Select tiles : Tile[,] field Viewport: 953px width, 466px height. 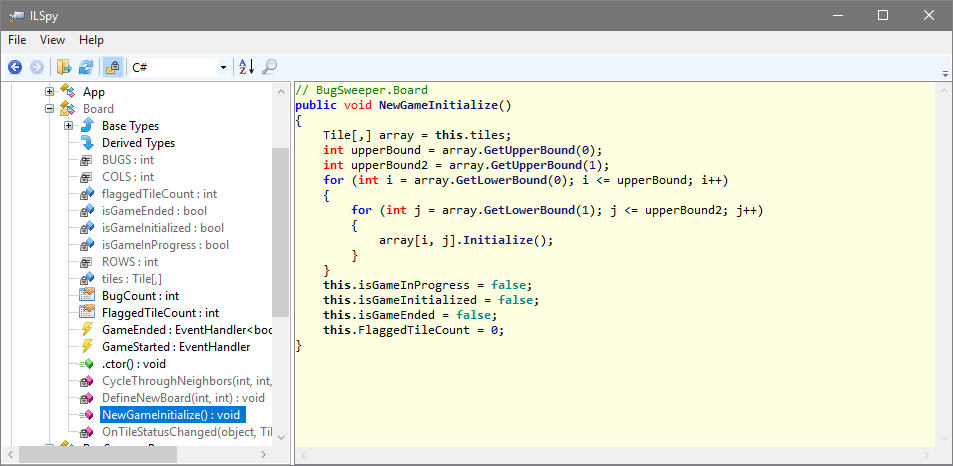131,279
